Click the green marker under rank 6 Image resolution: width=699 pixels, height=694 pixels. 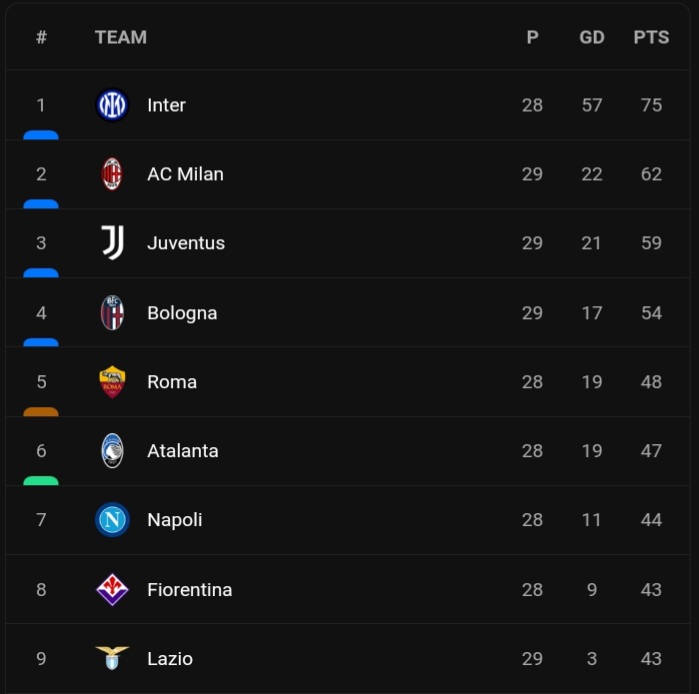[x=41, y=480]
